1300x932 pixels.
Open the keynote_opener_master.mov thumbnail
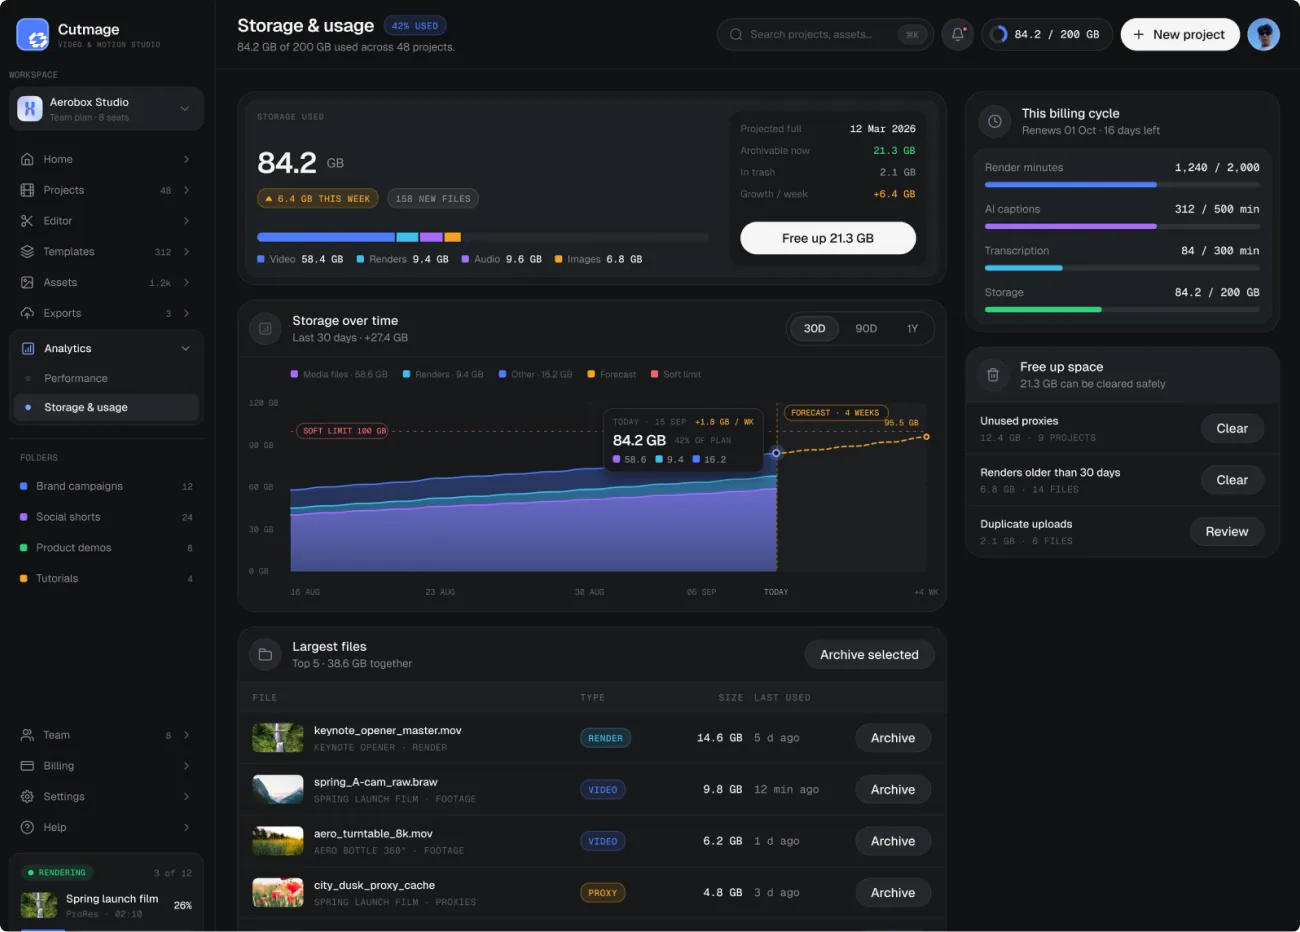click(278, 738)
